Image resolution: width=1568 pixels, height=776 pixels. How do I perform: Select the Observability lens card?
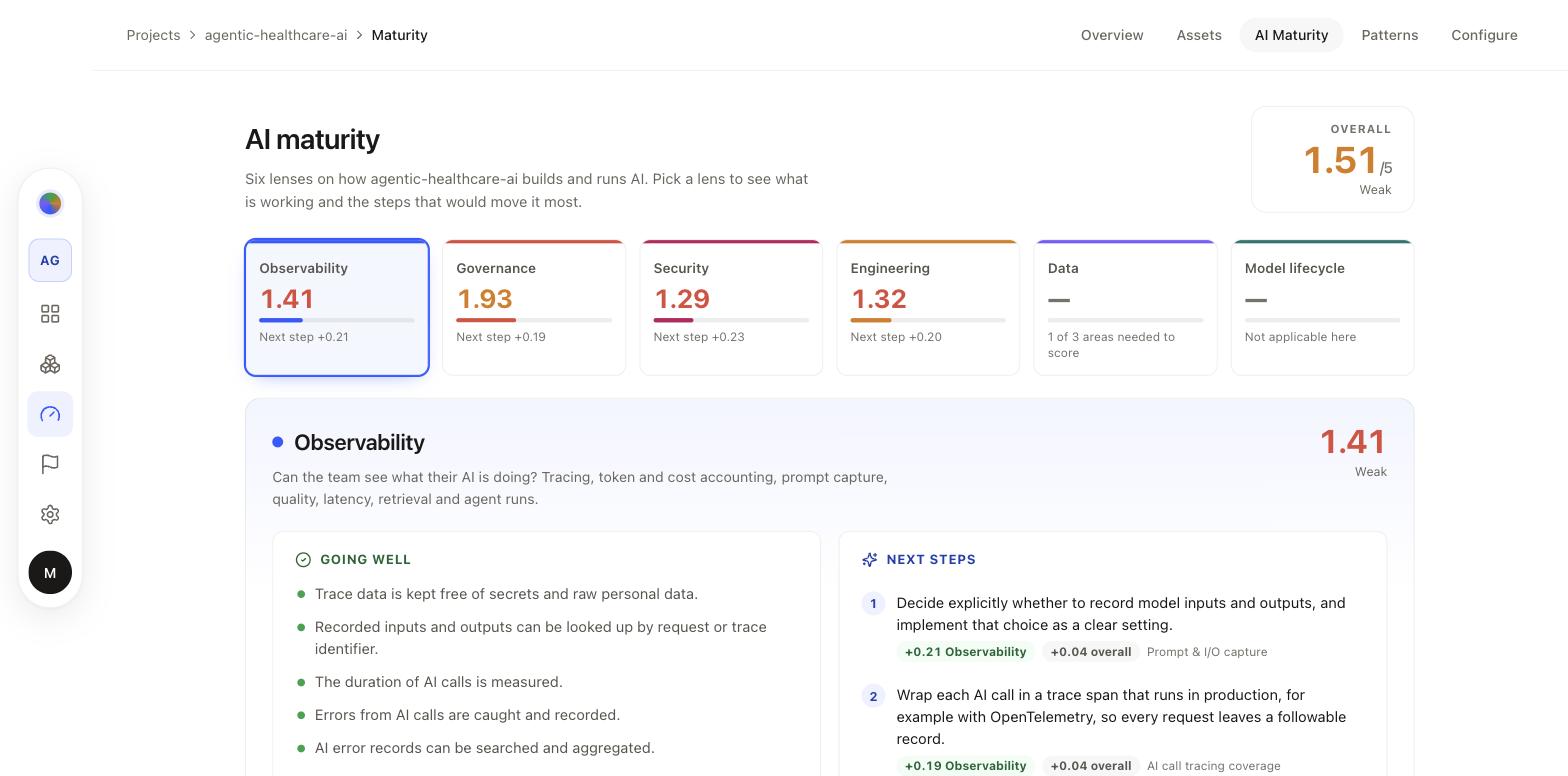(337, 308)
